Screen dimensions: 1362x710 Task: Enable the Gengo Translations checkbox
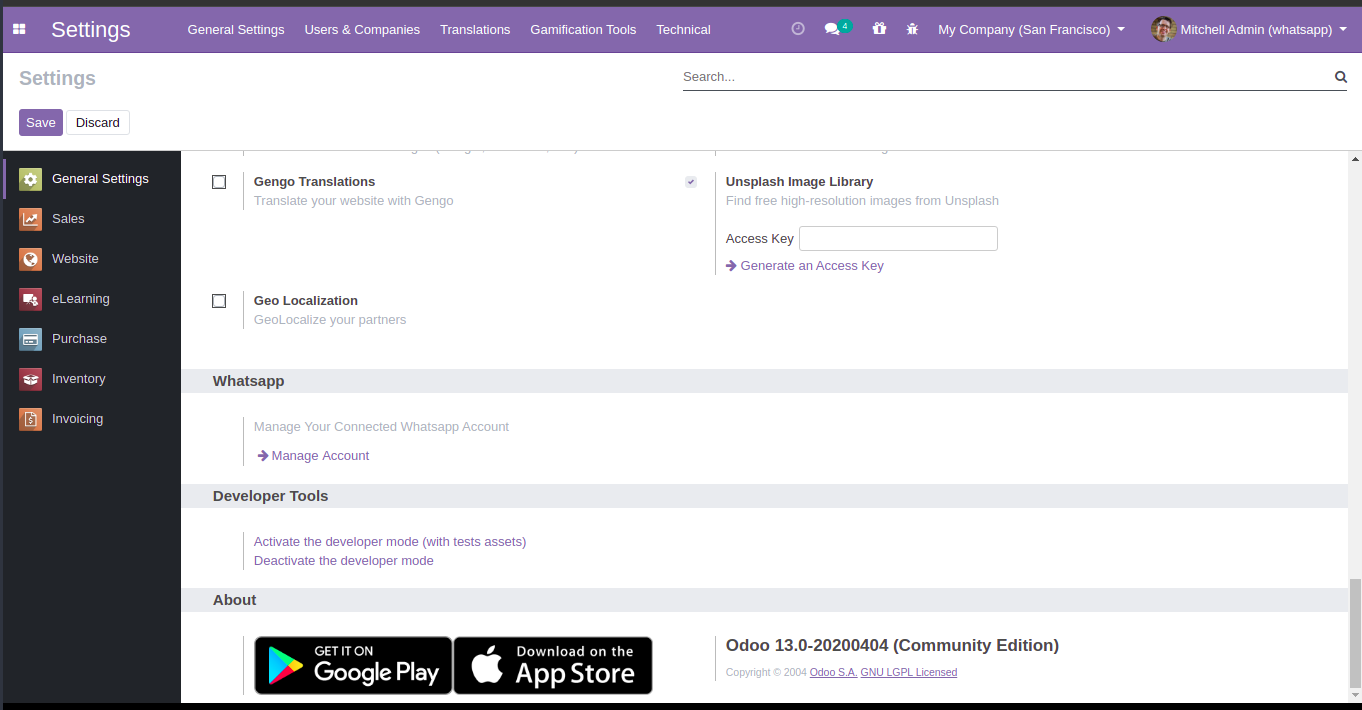pyautogui.click(x=219, y=182)
